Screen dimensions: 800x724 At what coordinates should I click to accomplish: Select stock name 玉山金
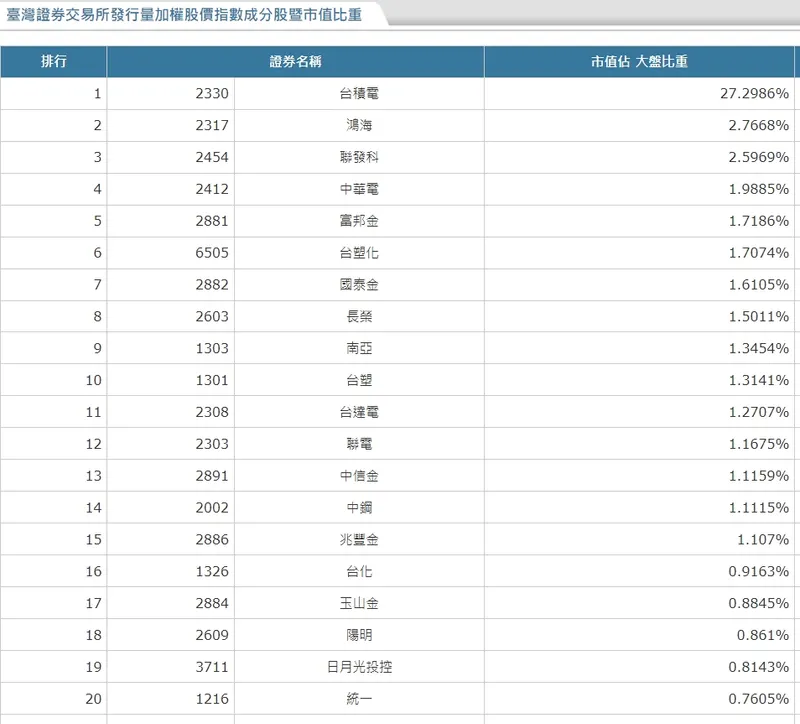(x=359, y=603)
